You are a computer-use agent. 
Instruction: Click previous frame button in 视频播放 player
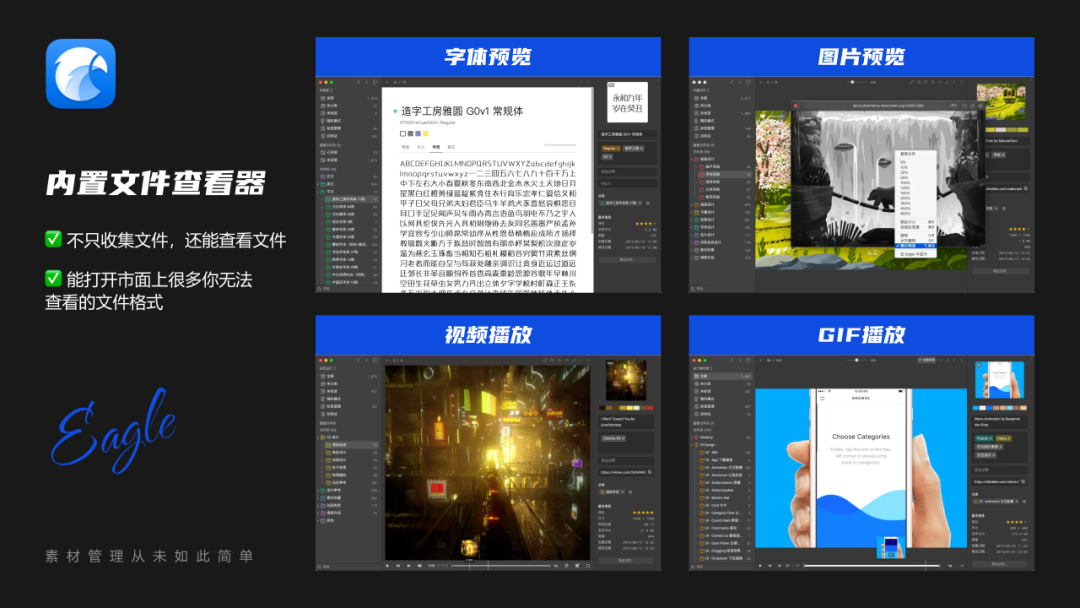click(x=398, y=565)
